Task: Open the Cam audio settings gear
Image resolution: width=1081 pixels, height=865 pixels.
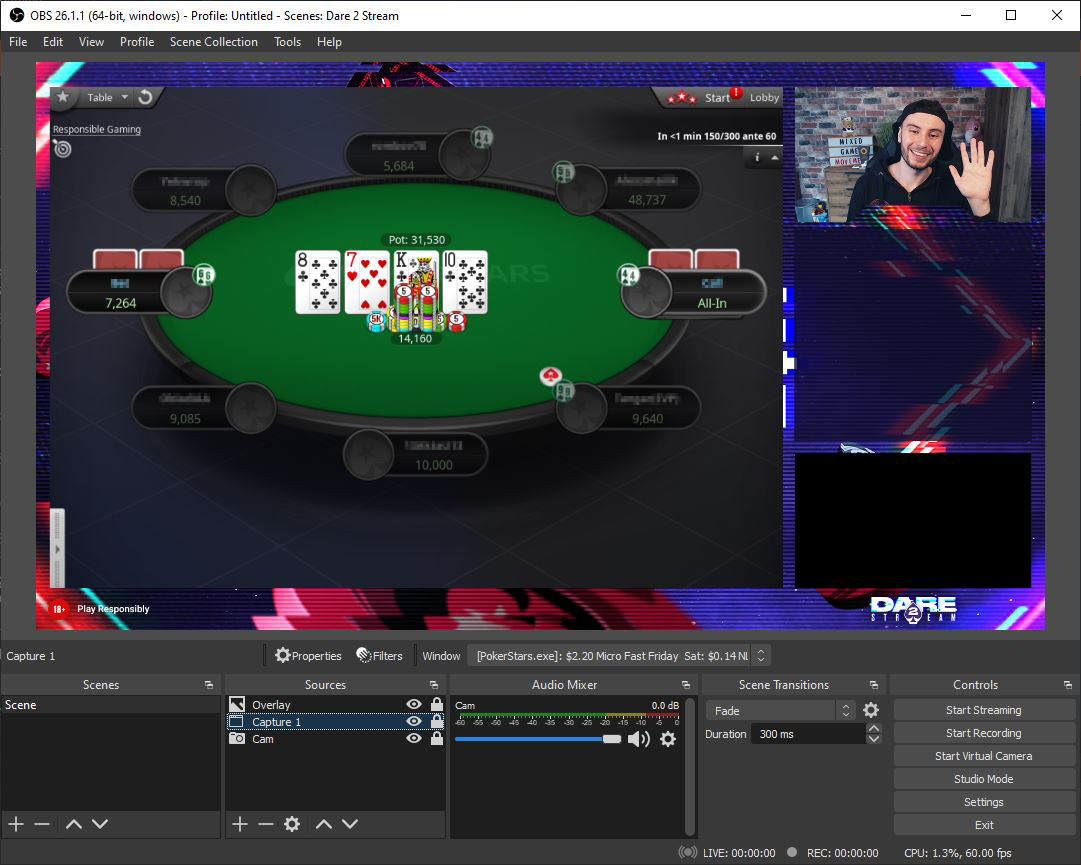Action: coord(668,741)
